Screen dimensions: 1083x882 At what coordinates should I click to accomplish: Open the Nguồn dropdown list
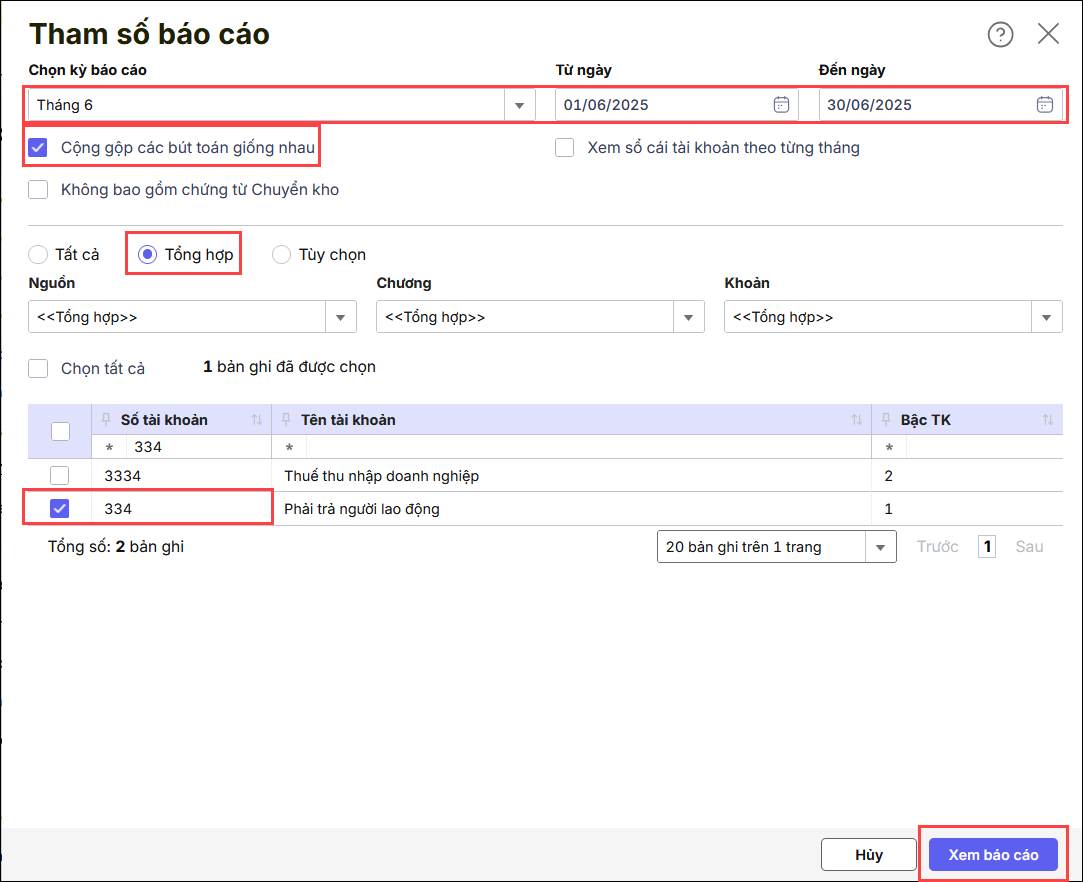click(341, 317)
